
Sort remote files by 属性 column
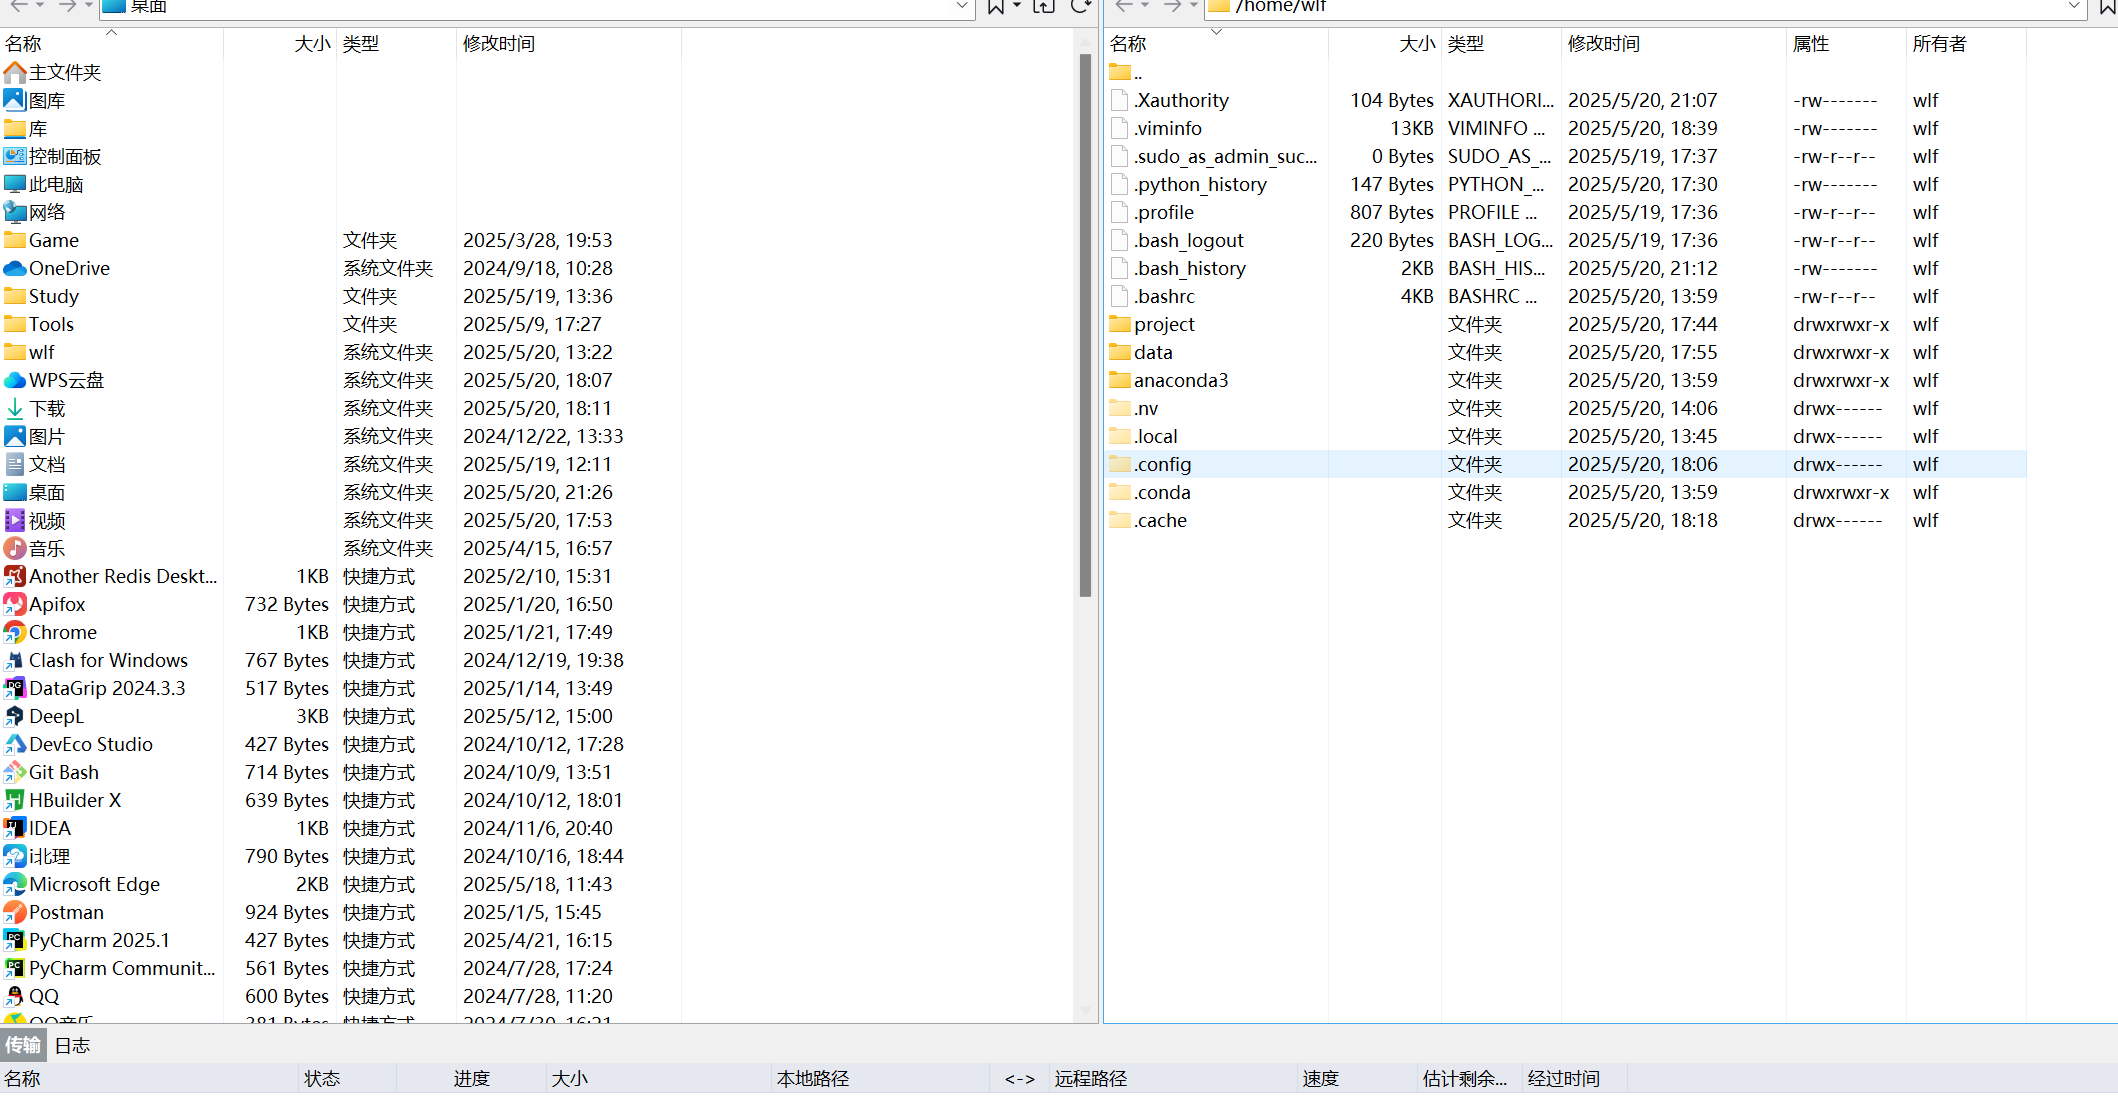[x=1810, y=44]
